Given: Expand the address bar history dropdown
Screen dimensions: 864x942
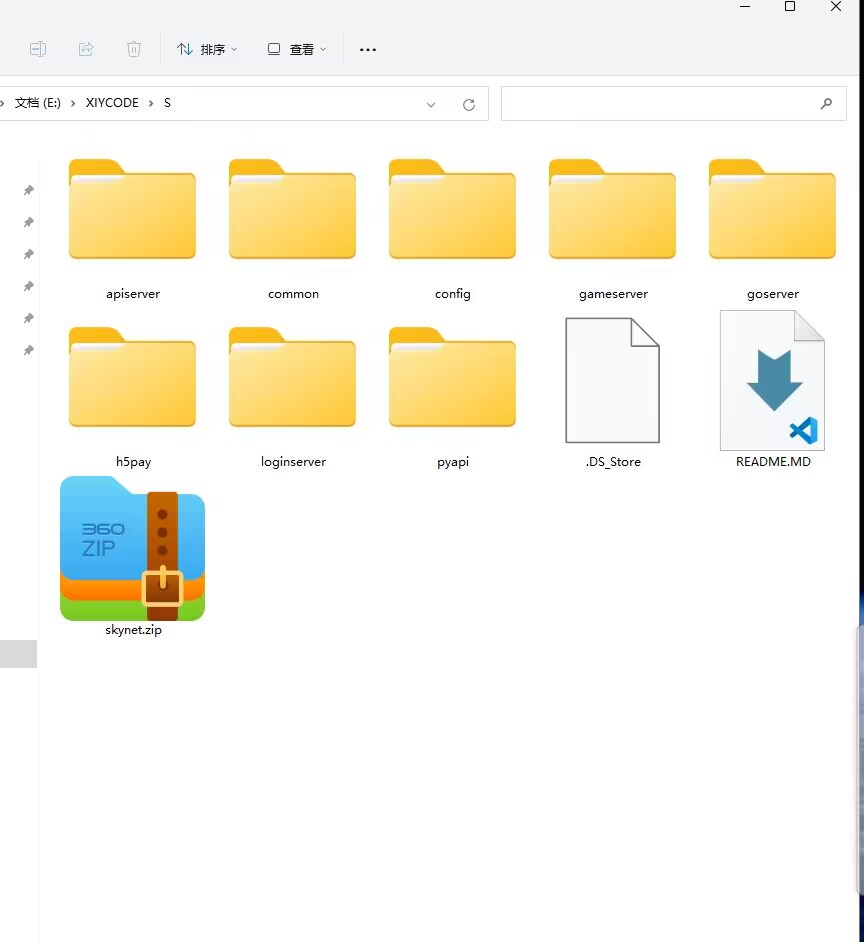Looking at the screenshot, I should (x=431, y=104).
